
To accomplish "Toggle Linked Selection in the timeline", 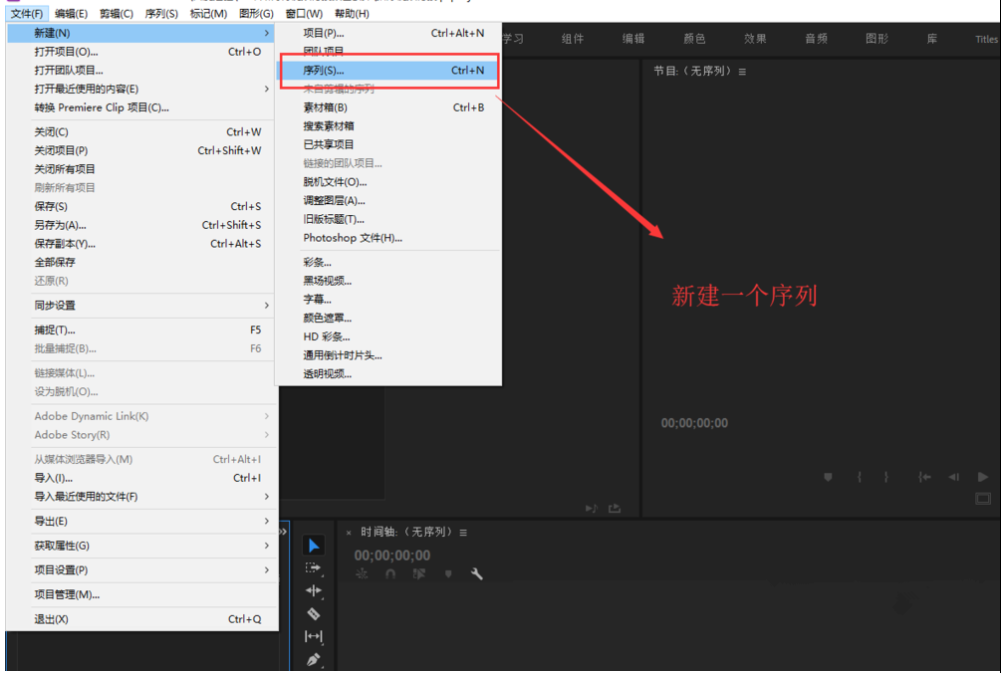I will [x=419, y=574].
